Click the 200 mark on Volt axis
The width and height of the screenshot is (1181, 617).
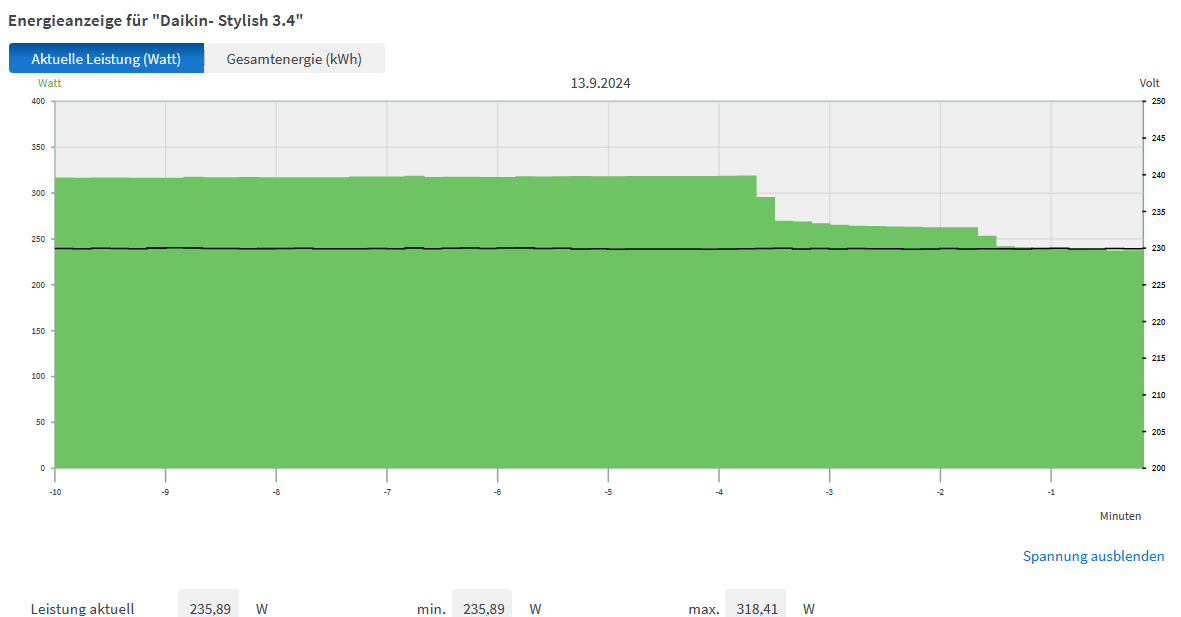pos(1157,468)
